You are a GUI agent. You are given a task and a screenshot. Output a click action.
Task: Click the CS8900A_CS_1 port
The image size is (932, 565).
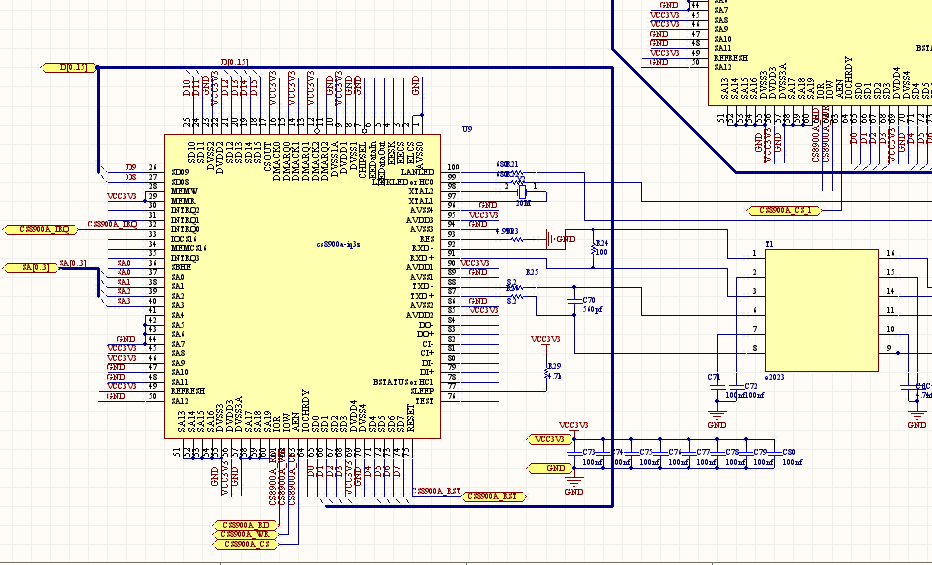point(784,210)
